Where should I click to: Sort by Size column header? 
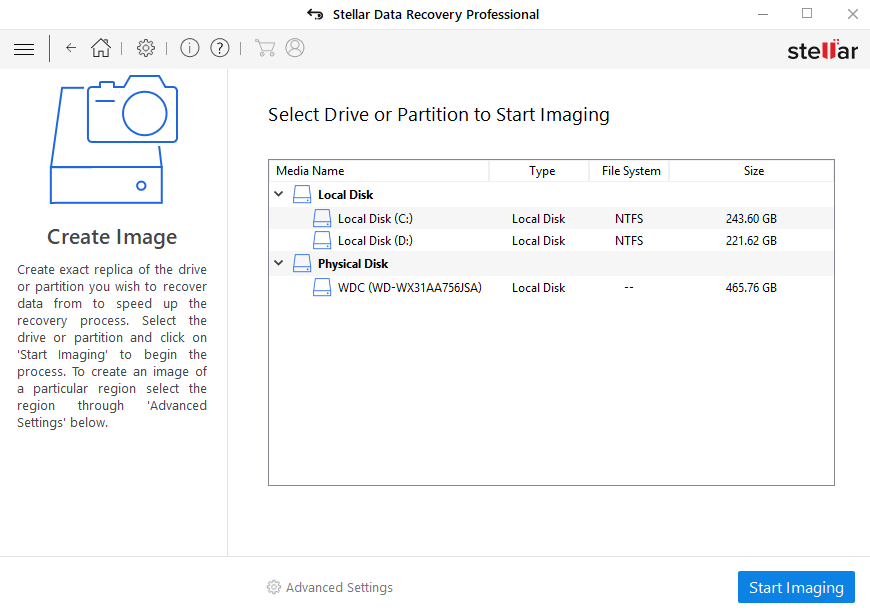pyautogui.click(x=752, y=171)
